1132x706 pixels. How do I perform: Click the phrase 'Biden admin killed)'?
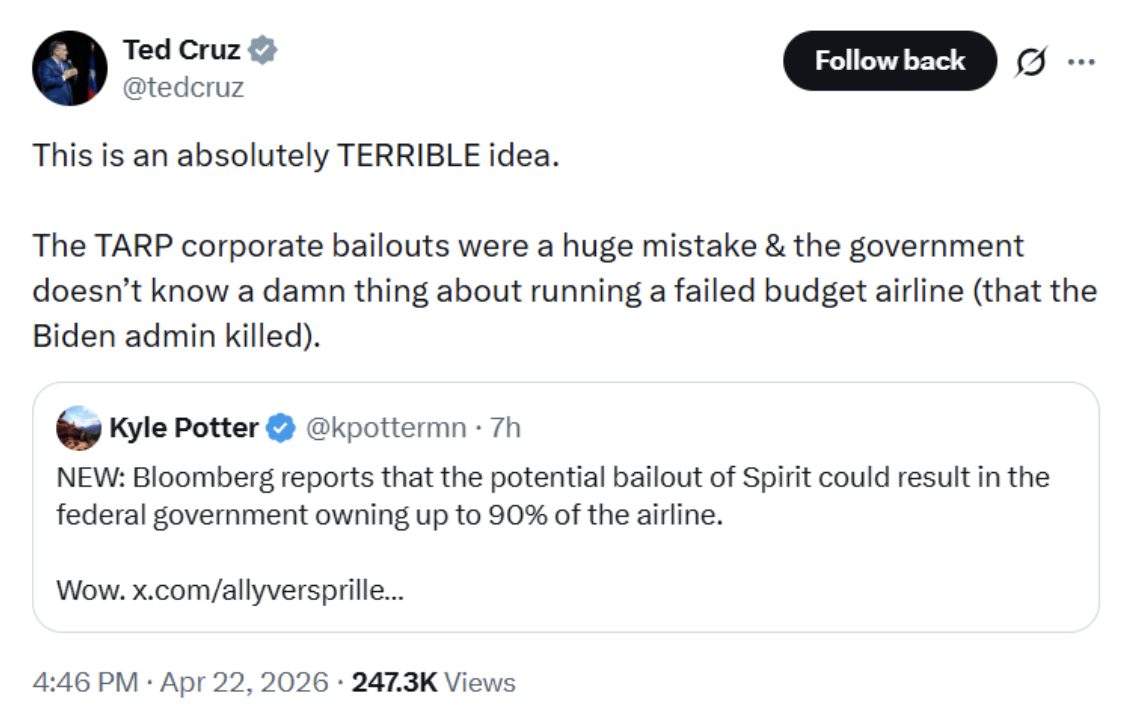click(177, 336)
